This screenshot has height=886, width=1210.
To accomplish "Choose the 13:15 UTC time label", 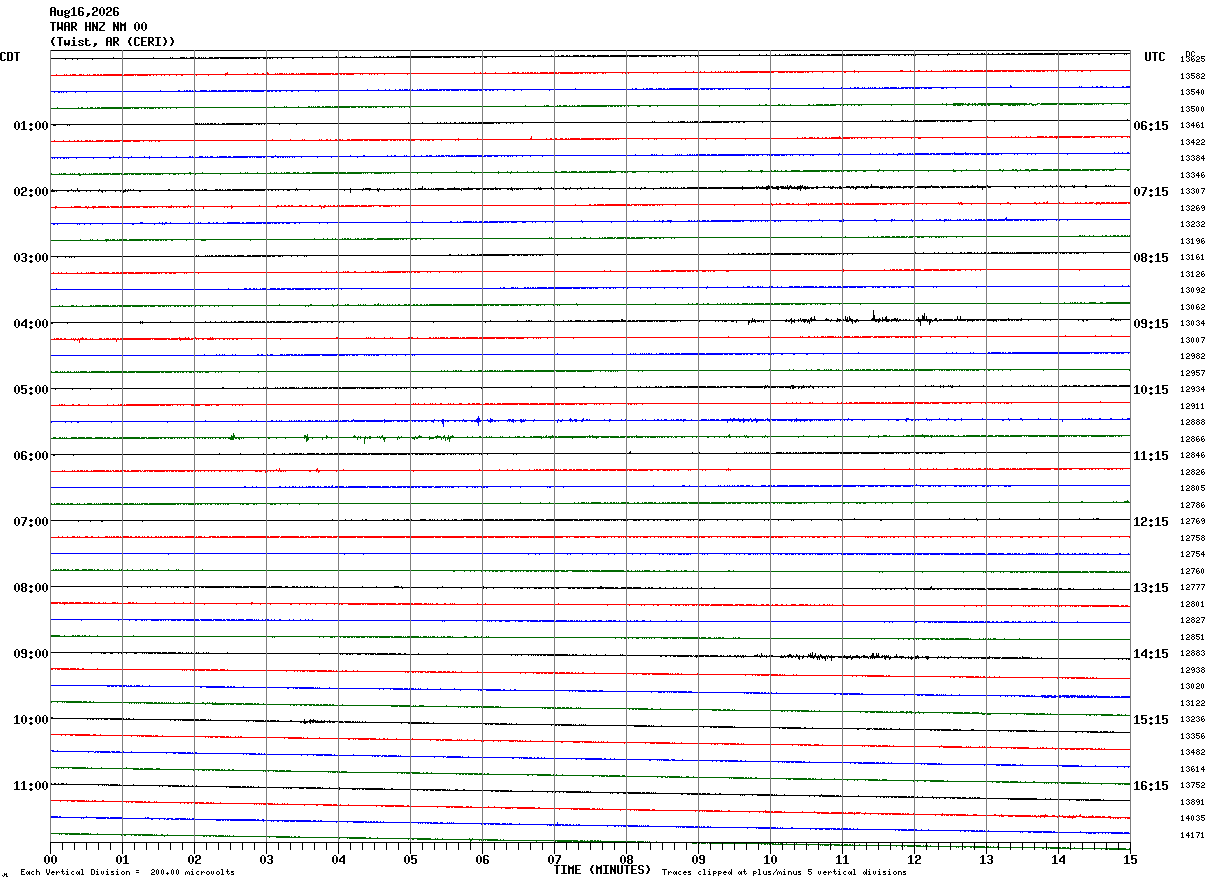I will pos(1151,588).
